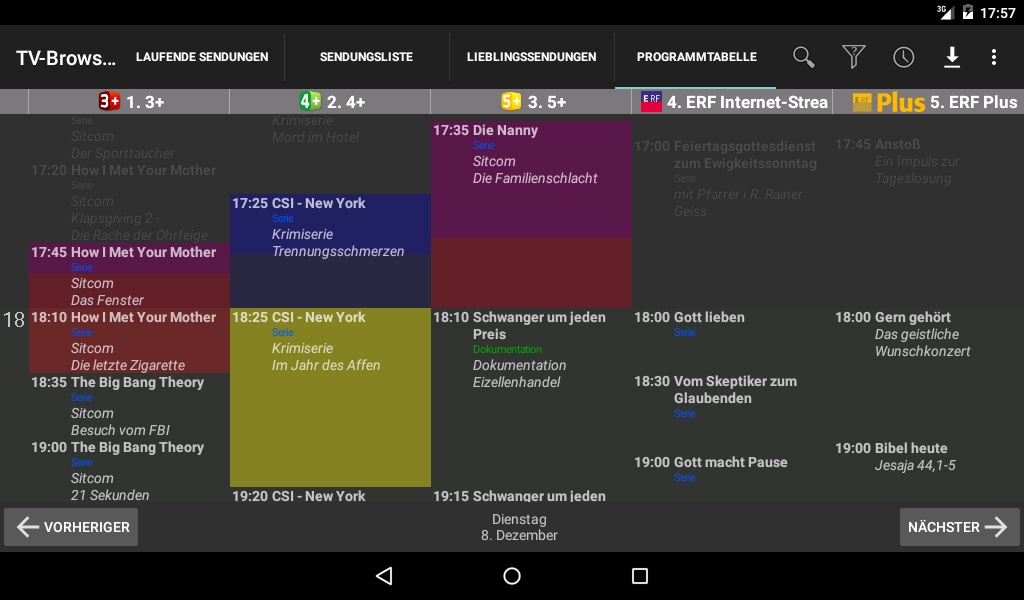This screenshot has width=1024, height=600.
Task: Switch to Laufende Sendungen tab
Action: (x=202, y=57)
